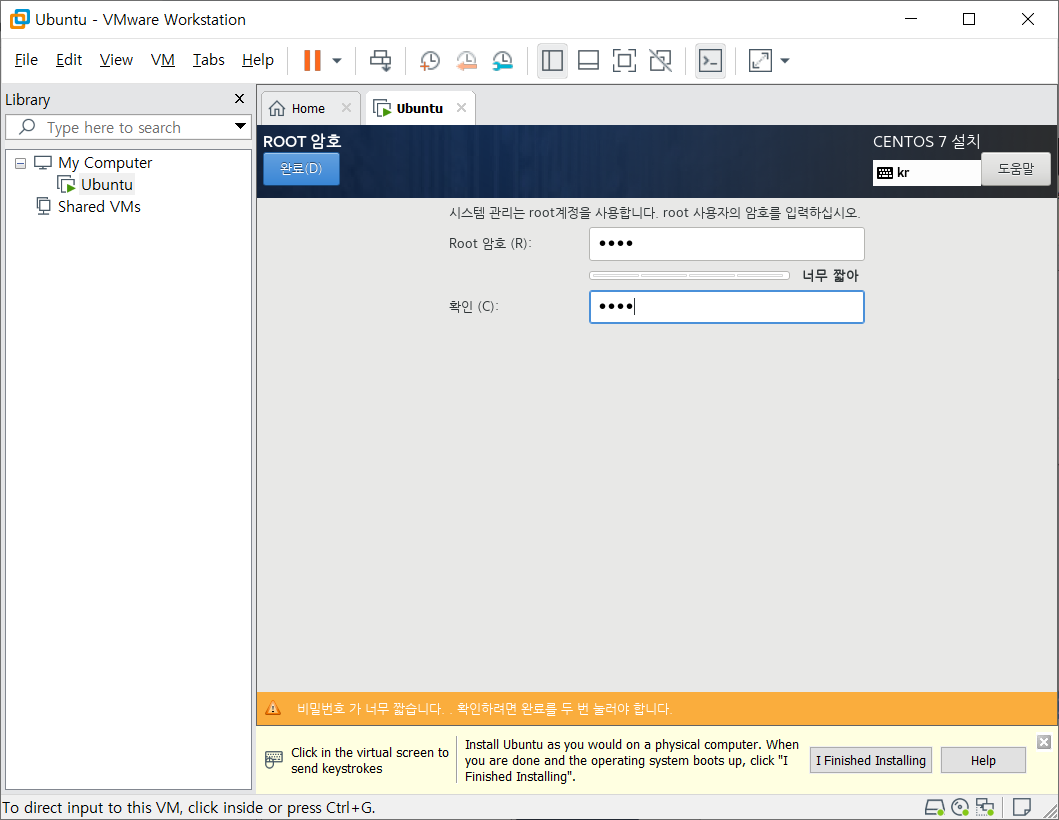Maximize the VMware Workstation window
Screen dimensions: 1059x820
pos(968,19)
